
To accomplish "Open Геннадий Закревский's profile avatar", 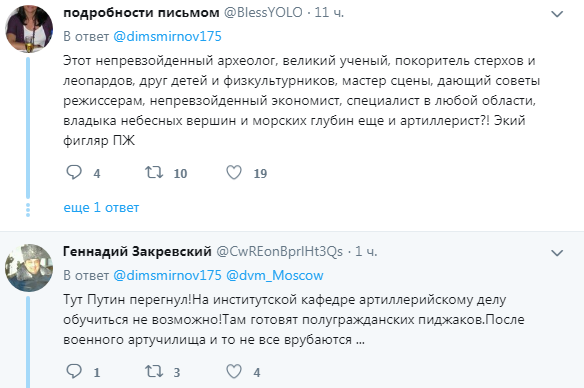I will pyautogui.click(x=29, y=268).
